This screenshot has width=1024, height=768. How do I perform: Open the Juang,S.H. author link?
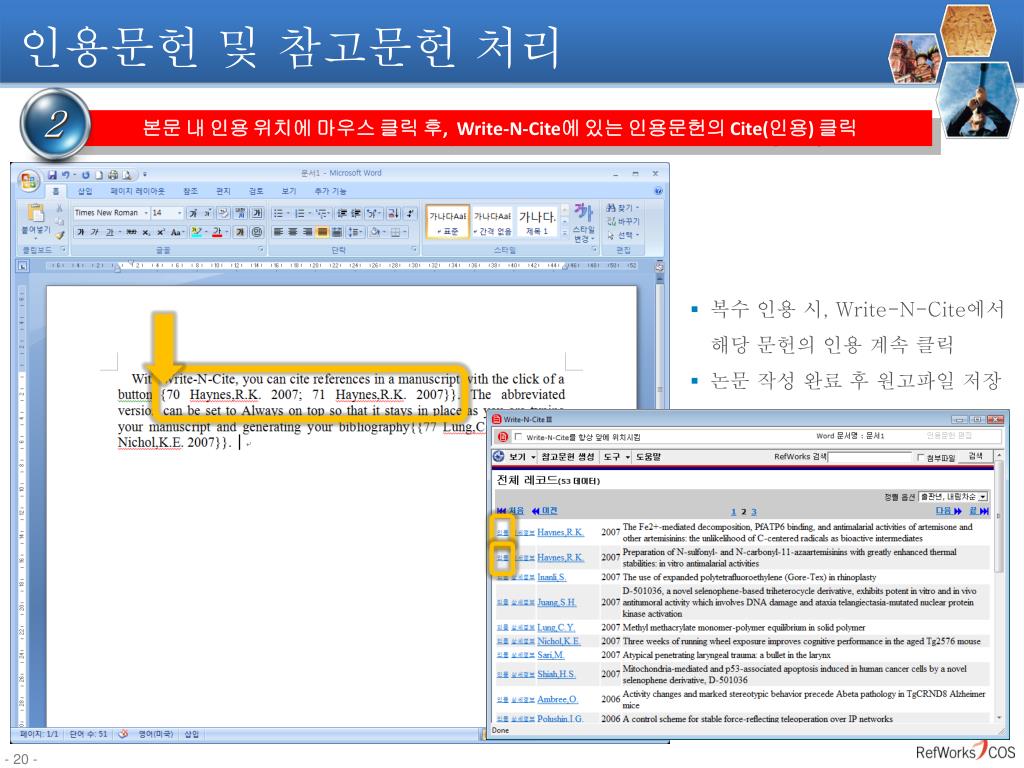(556, 602)
